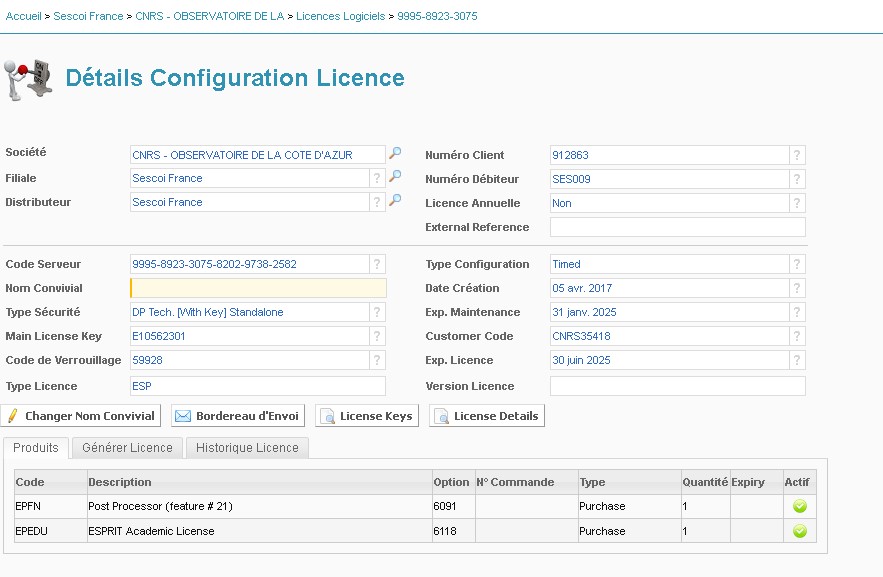Viewport: 883px width, 577px height.
Task: Open the License Keys button
Action: [x=367, y=416]
